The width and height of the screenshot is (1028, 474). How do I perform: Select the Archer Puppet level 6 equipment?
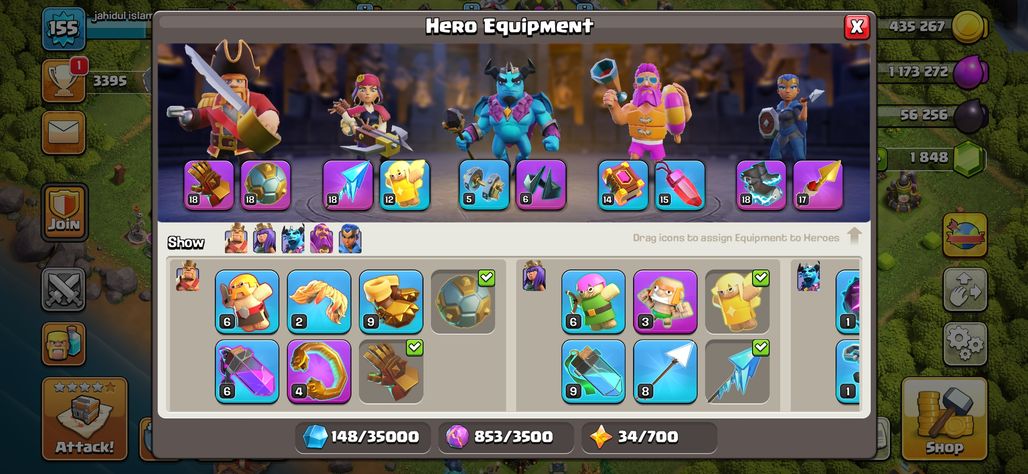pyautogui.click(x=593, y=302)
